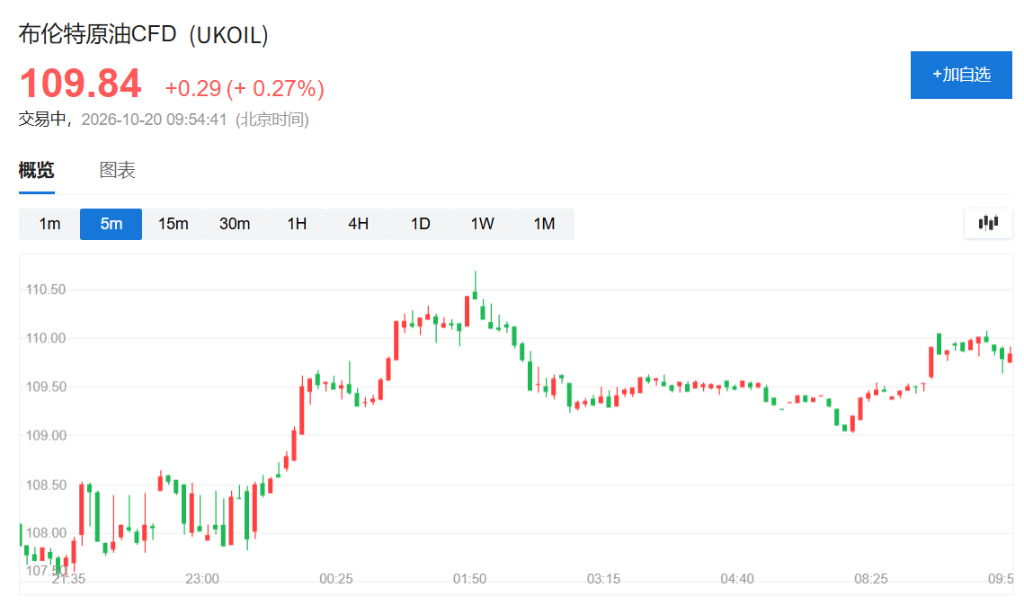Click the +加自选 button
Screen dimensions: 1024x606
point(961,75)
